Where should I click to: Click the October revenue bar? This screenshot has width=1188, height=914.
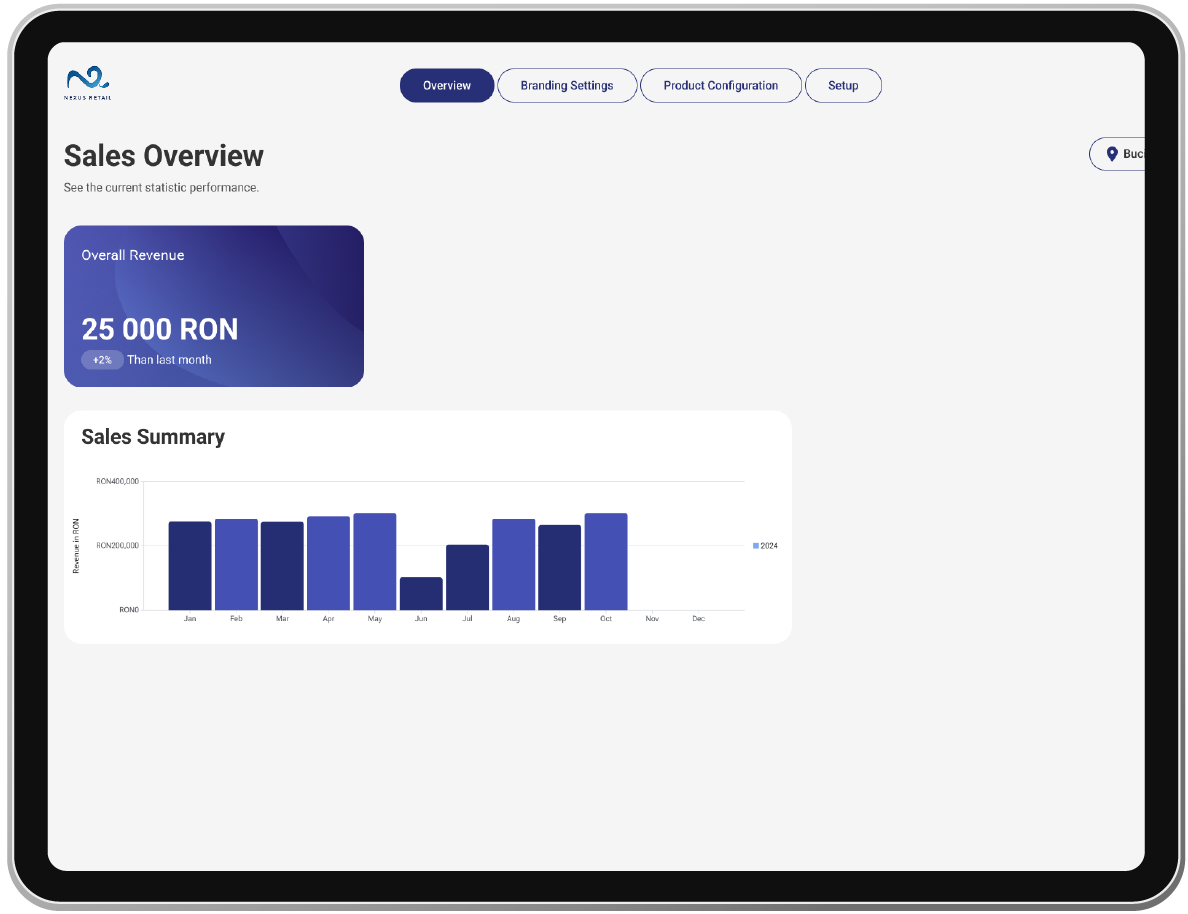click(606, 562)
